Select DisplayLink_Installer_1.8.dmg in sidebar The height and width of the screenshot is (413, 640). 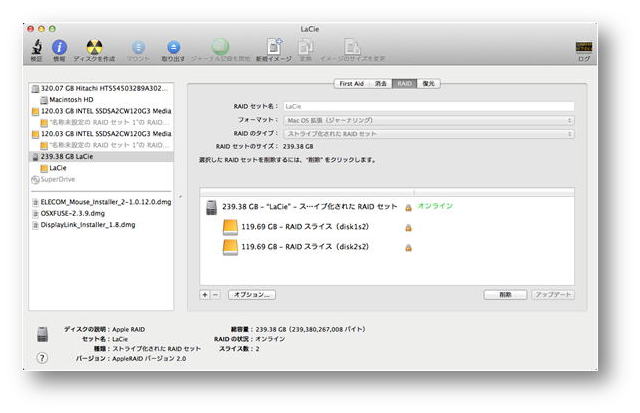101,225
